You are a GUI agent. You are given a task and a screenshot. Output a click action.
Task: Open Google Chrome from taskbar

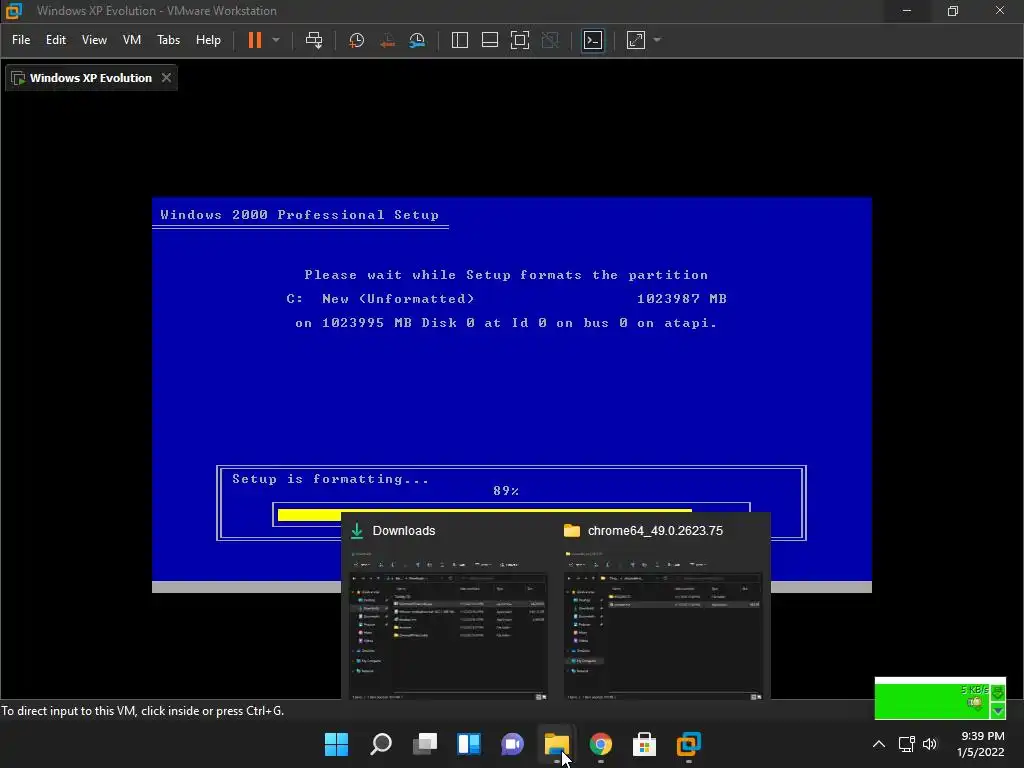tap(600, 744)
